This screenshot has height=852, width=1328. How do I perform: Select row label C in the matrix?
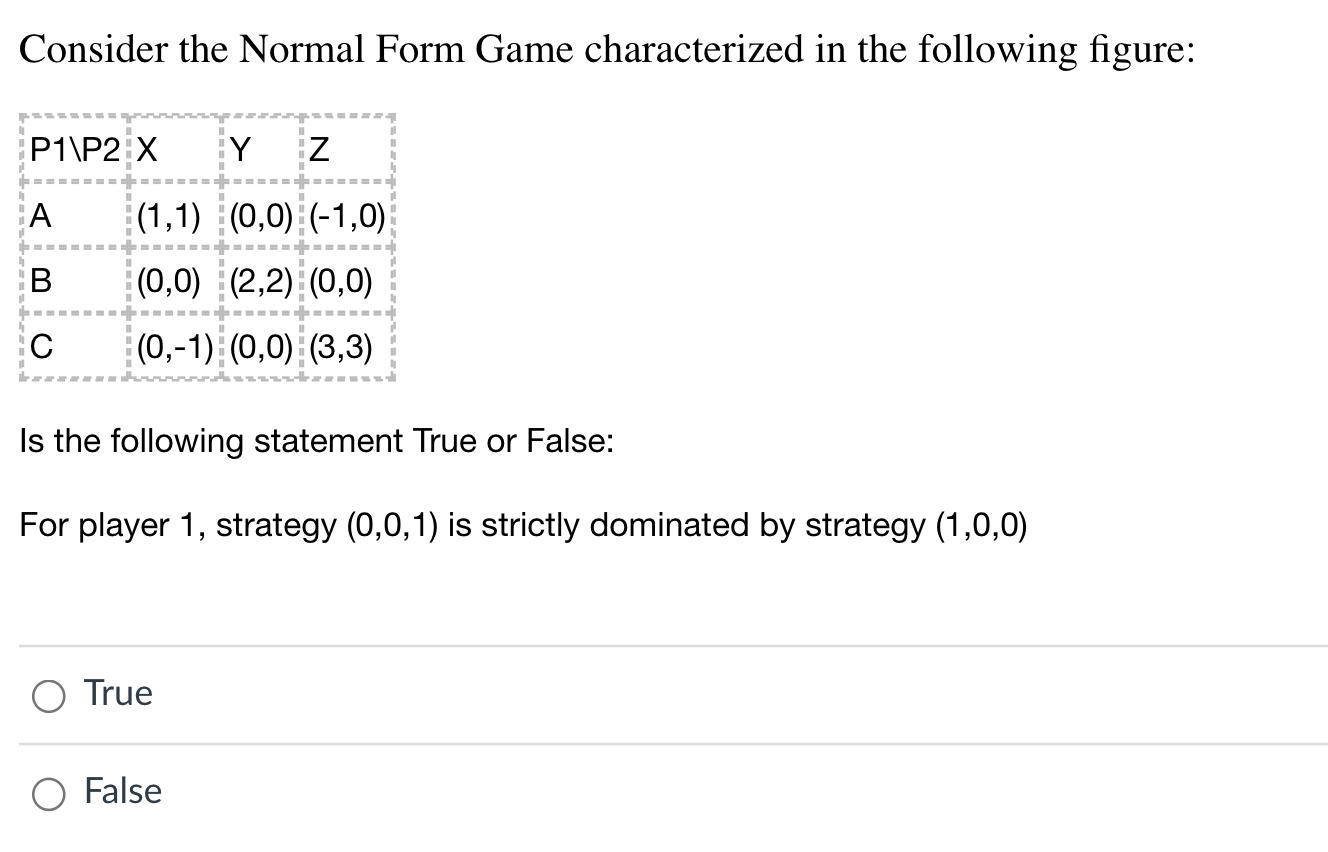[x=38, y=347]
